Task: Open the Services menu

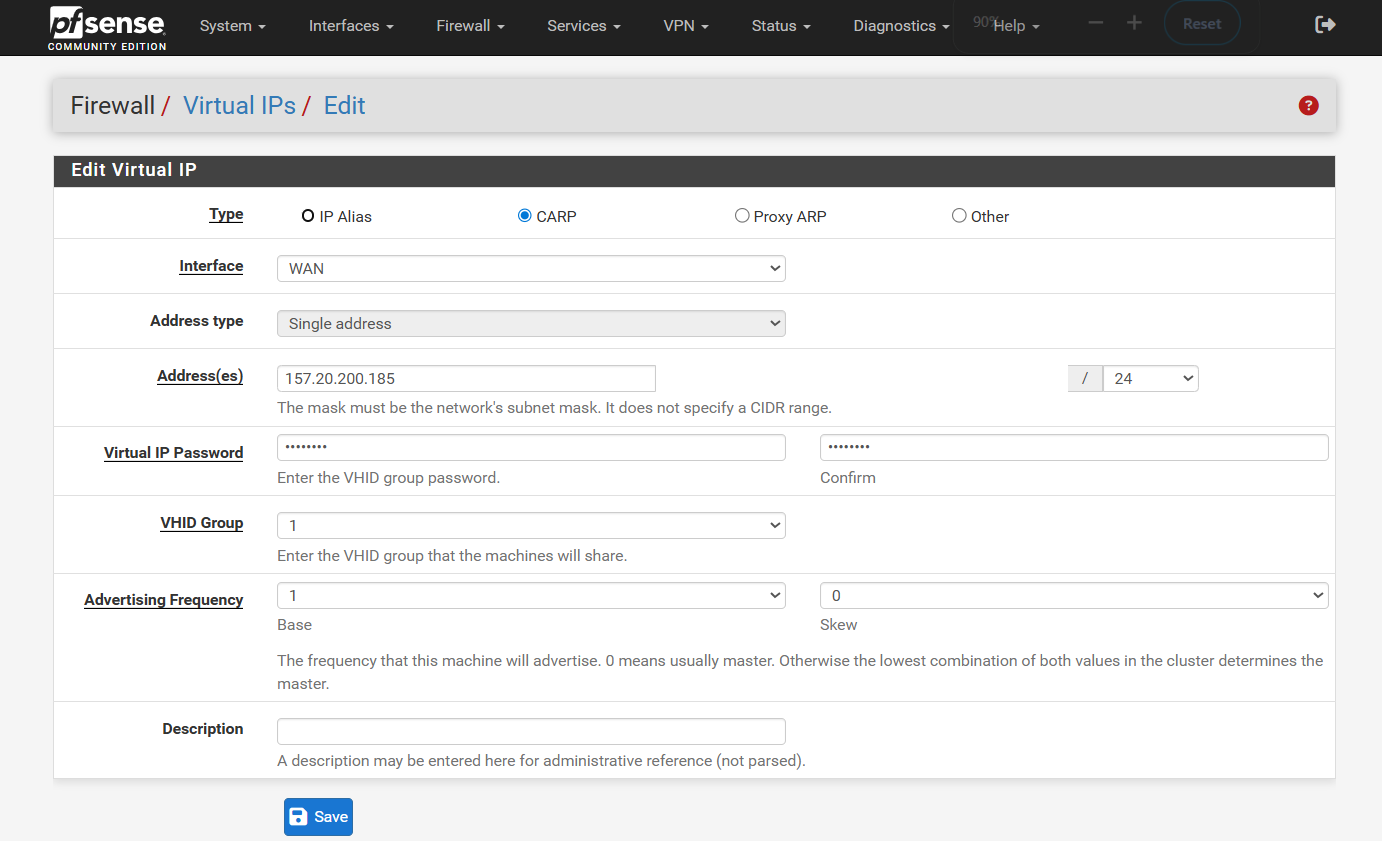Action: 583,26
